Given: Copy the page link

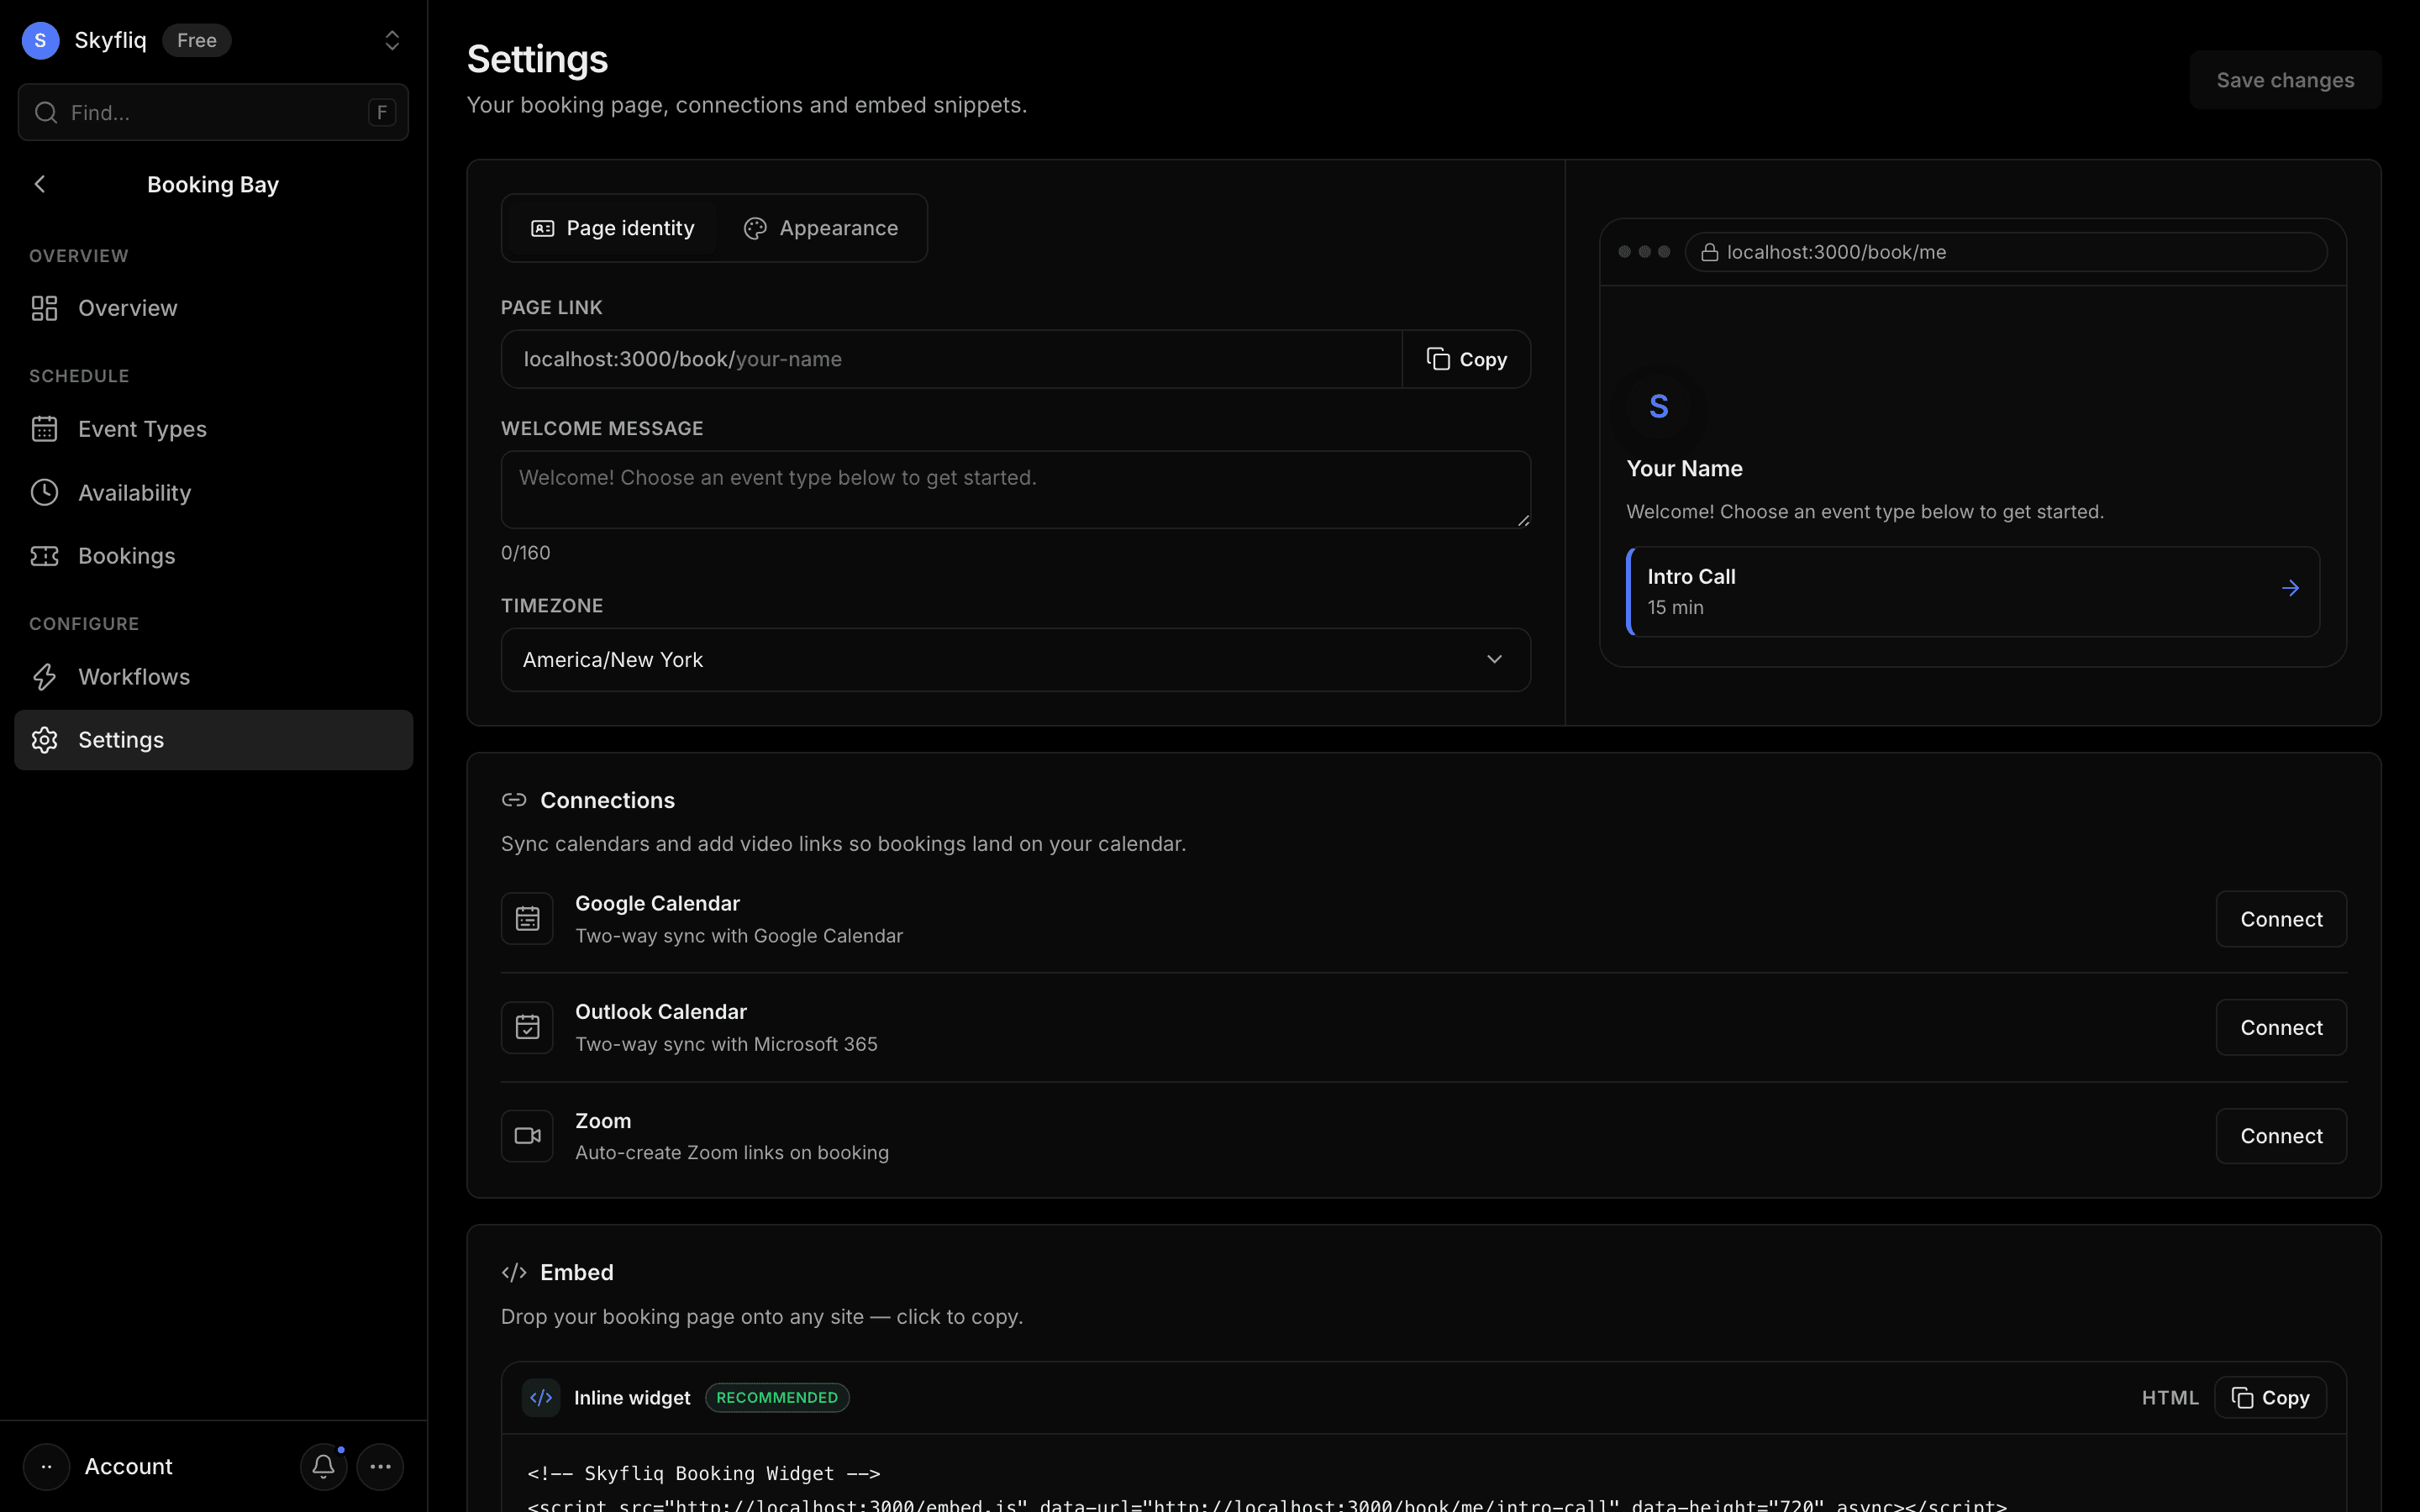Looking at the screenshot, I should (x=1466, y=359).
